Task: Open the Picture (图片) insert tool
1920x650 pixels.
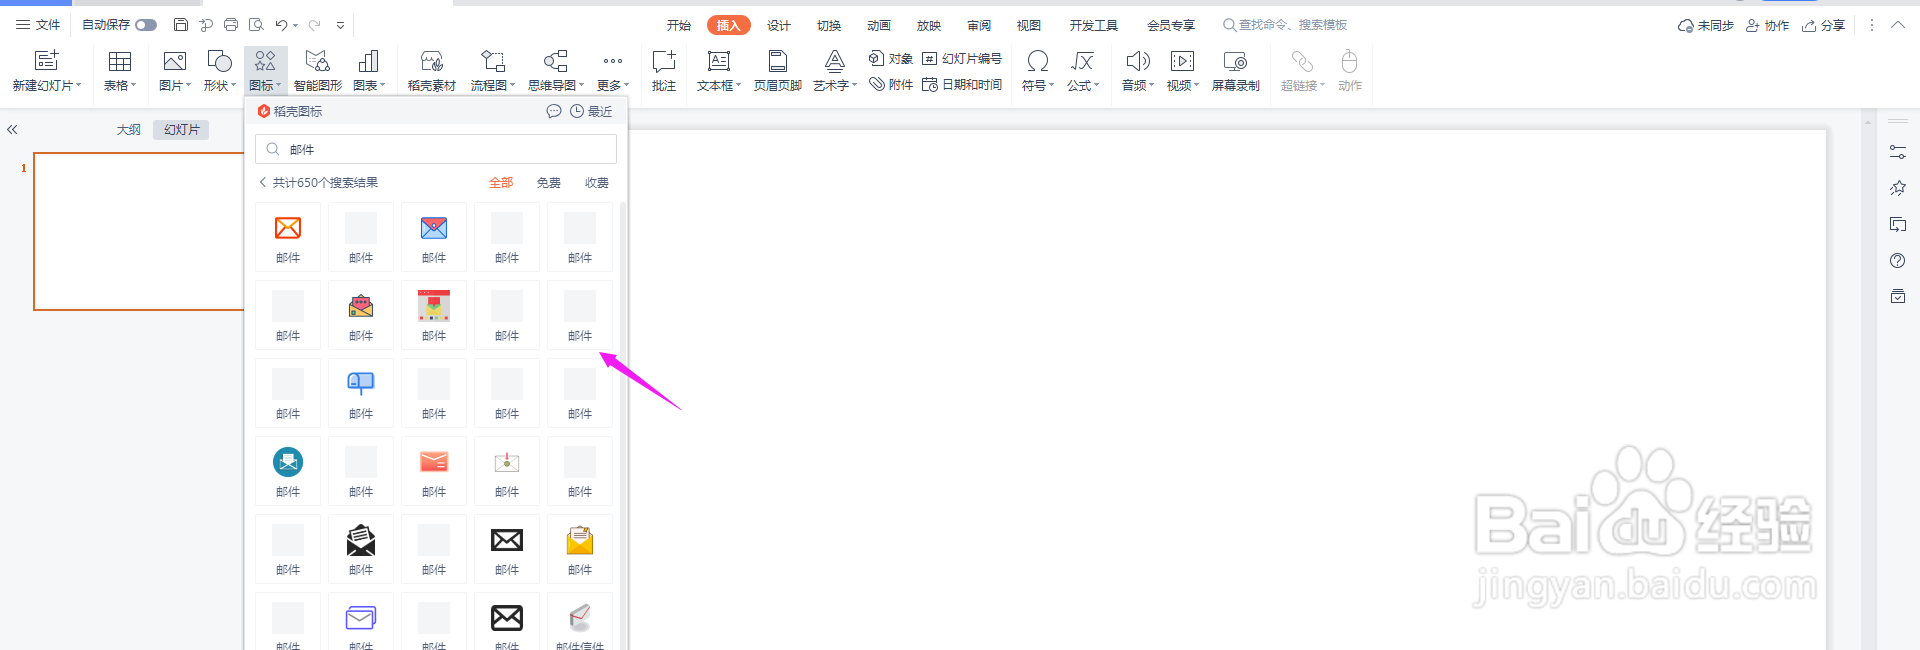Action: (174, 71)
